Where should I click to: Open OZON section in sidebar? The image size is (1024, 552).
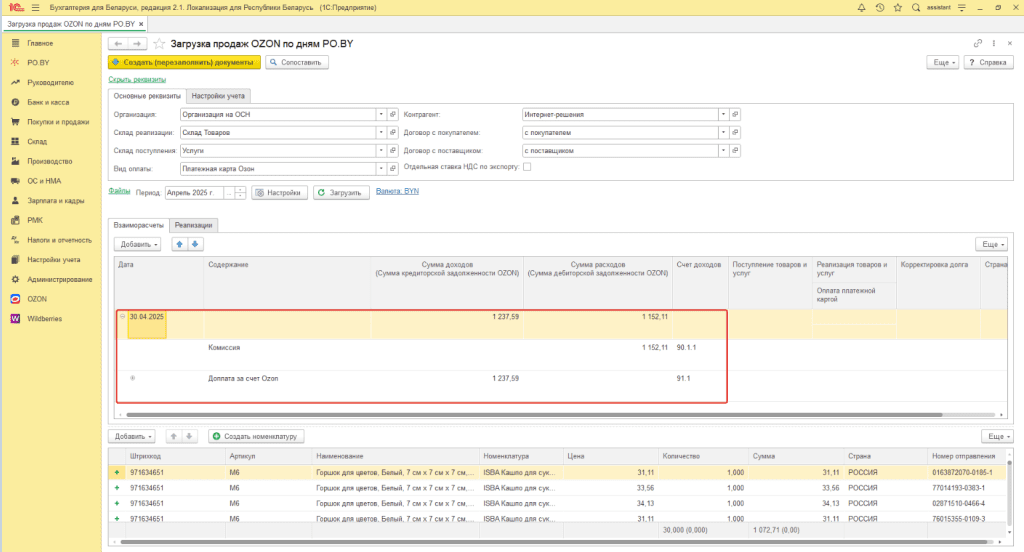(x=37, y=299)
